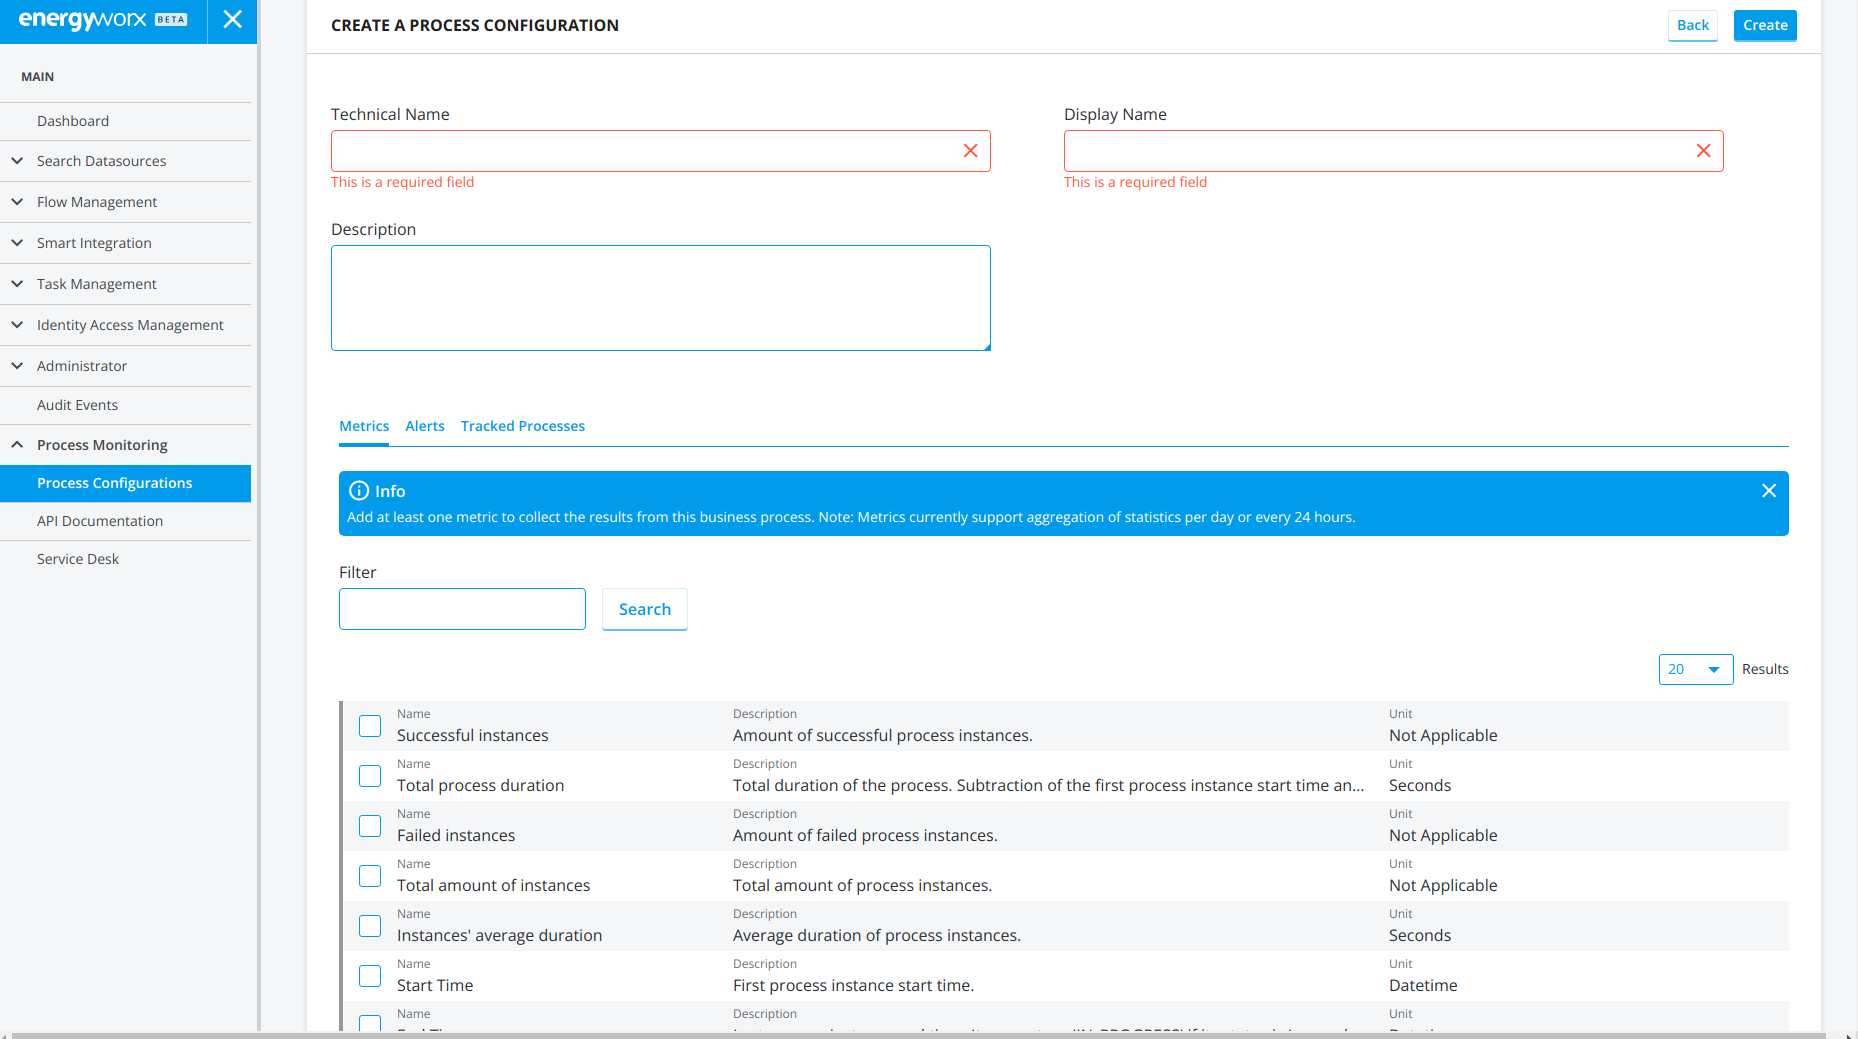1858x1039 pixels.
Task: Click the energyworx logo
Action: coord(83,20)
